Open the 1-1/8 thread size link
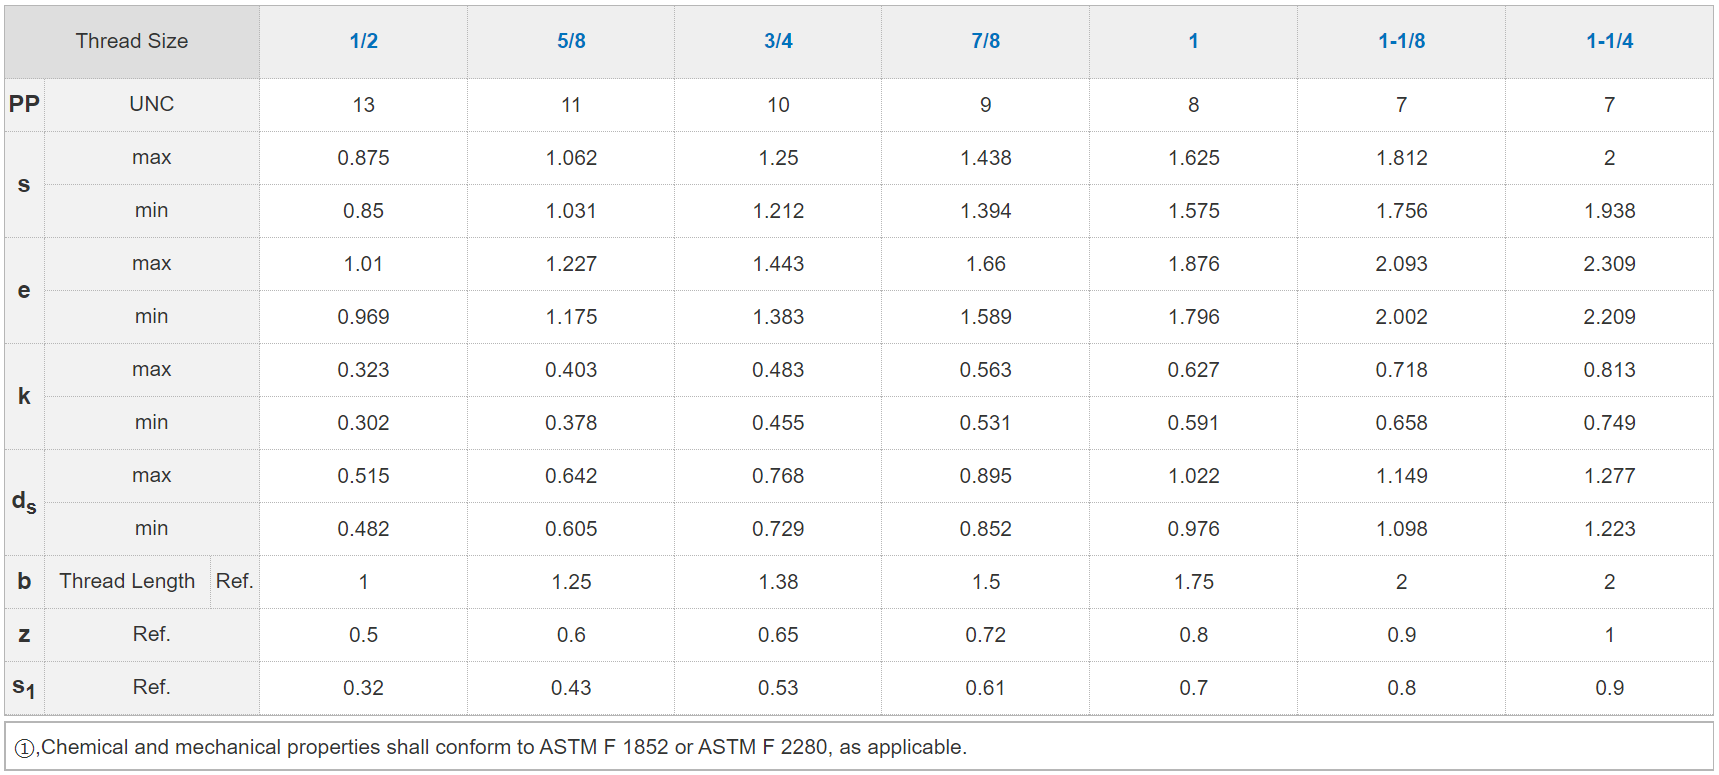Viewport: 1719px width, 775px height. [1401, 41]
